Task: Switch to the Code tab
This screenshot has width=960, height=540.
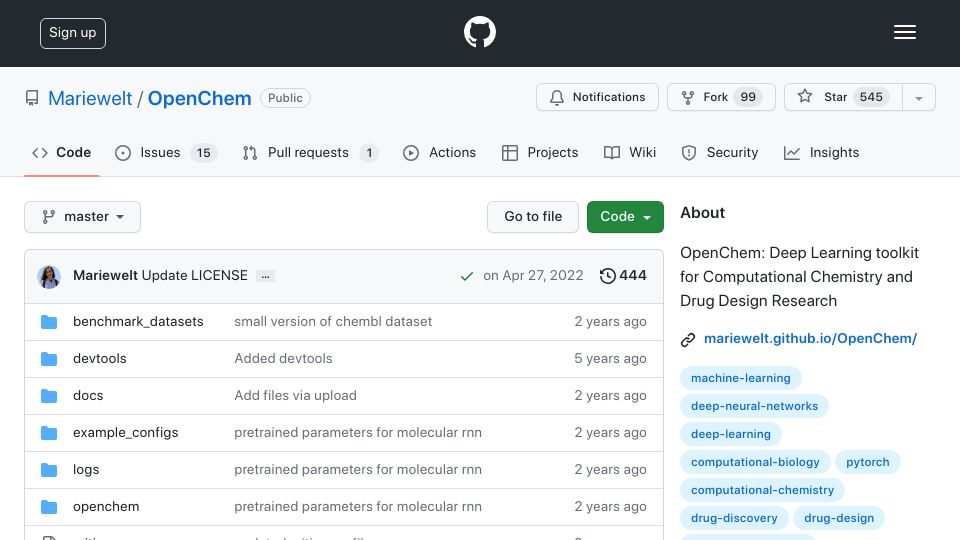Action: pyautogui.click(x=61, y=152)
